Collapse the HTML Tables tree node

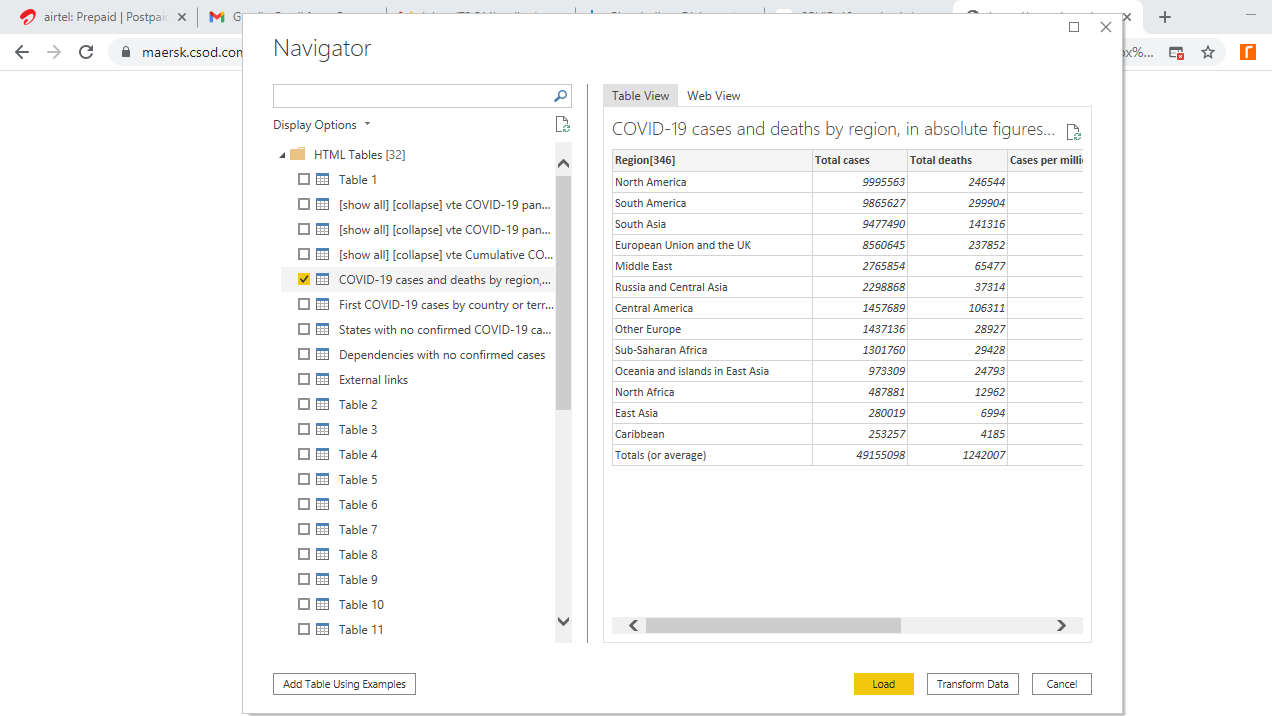coord(282,155)
